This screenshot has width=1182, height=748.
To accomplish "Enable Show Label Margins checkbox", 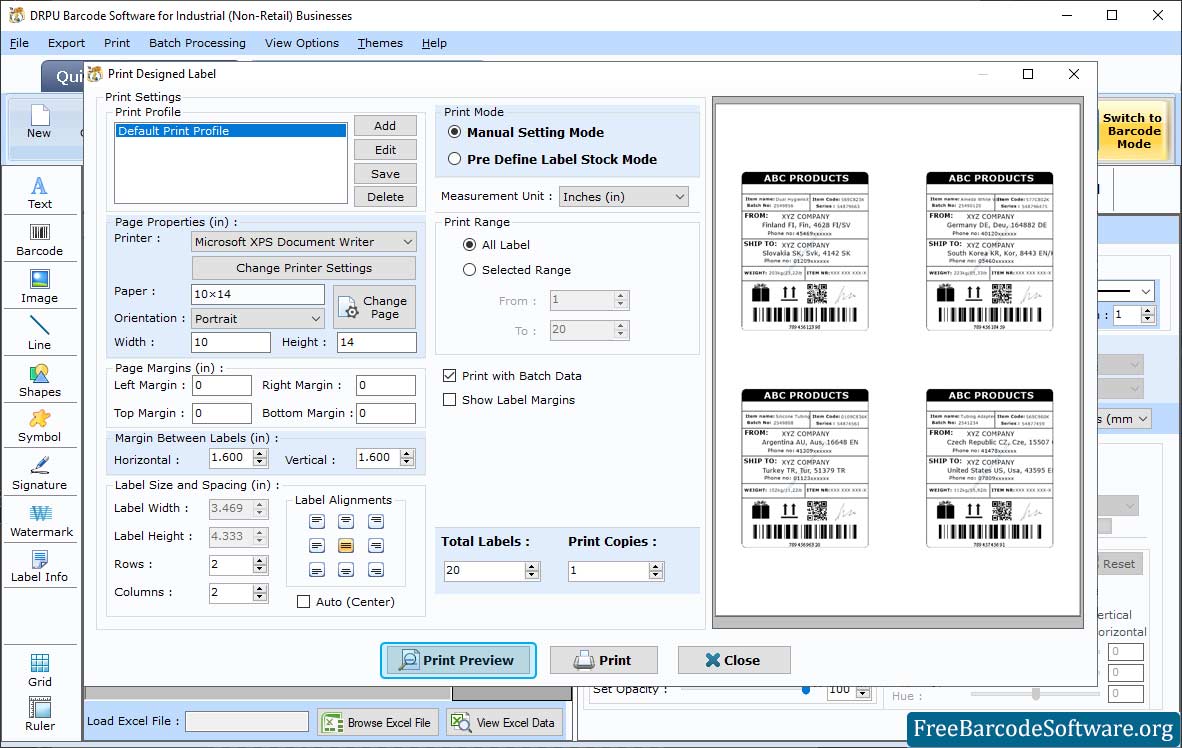I will click(x=449, y=400).
